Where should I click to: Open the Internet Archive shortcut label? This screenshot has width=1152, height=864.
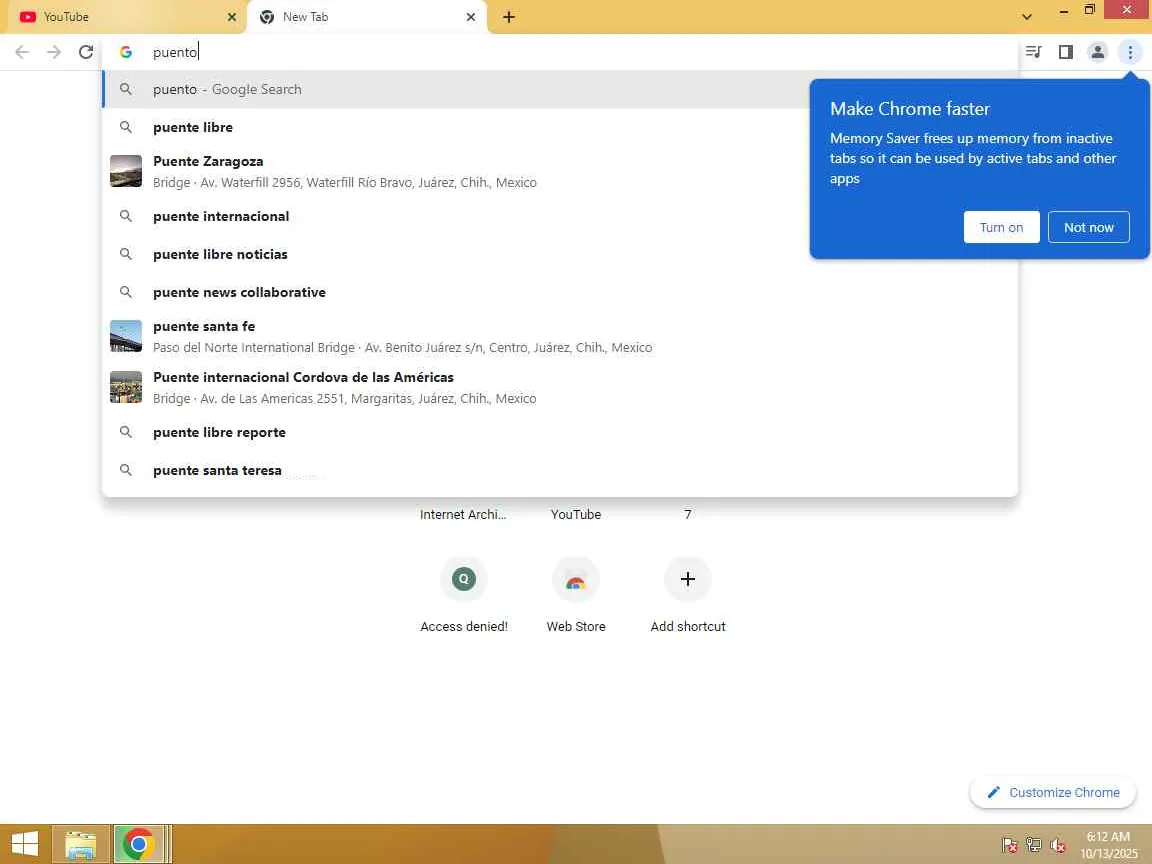coord(463,514)
